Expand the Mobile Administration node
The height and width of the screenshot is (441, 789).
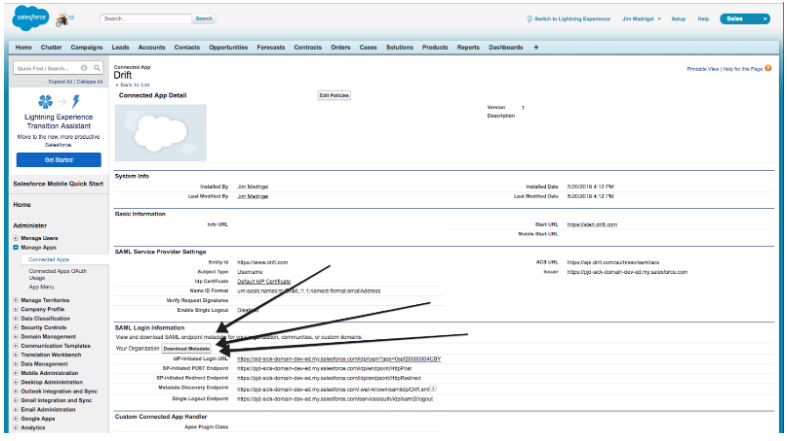(x=16, y=373)
